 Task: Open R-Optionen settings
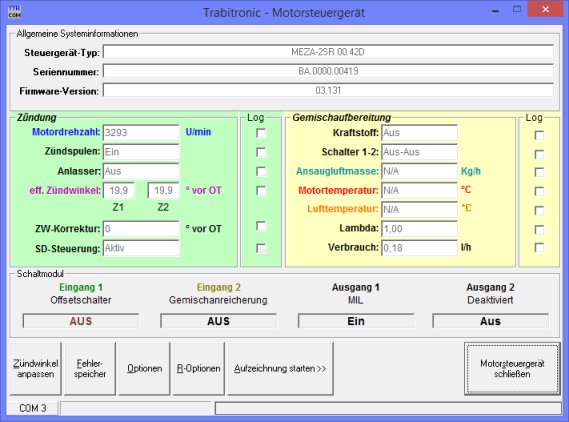click(x=199, y=368)
